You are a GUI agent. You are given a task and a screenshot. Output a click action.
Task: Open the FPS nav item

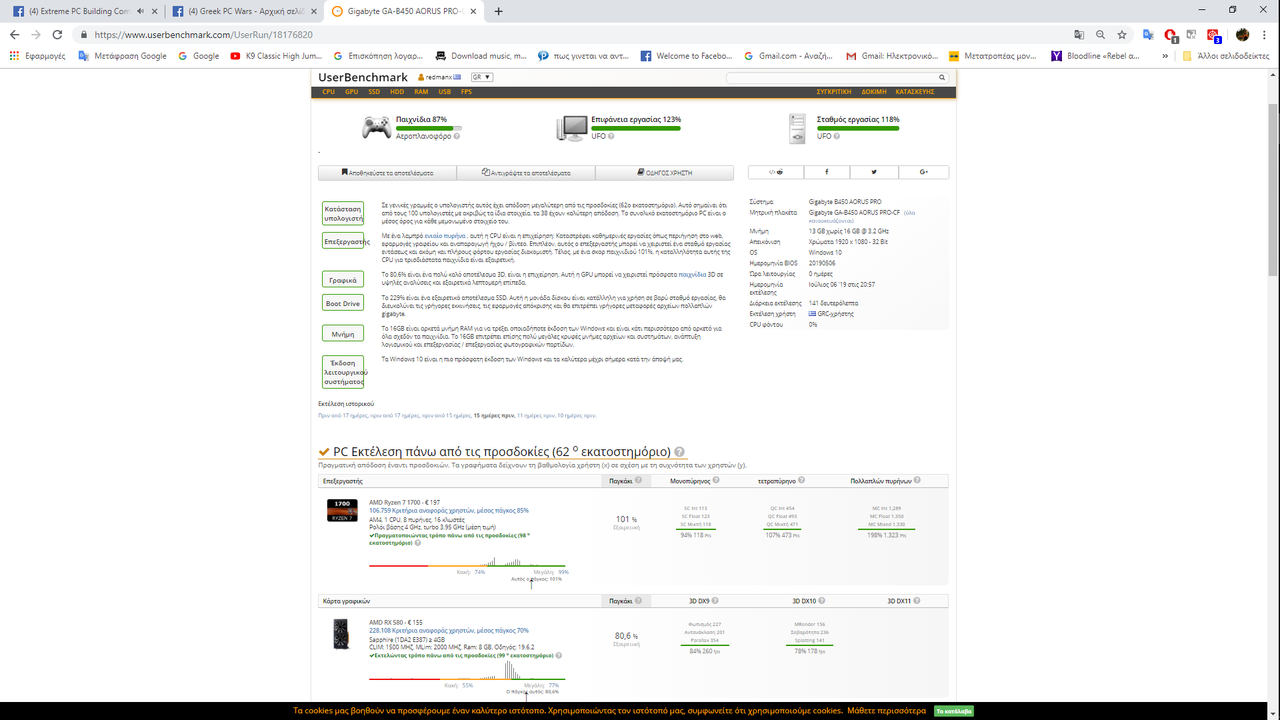tap(467, 92)
